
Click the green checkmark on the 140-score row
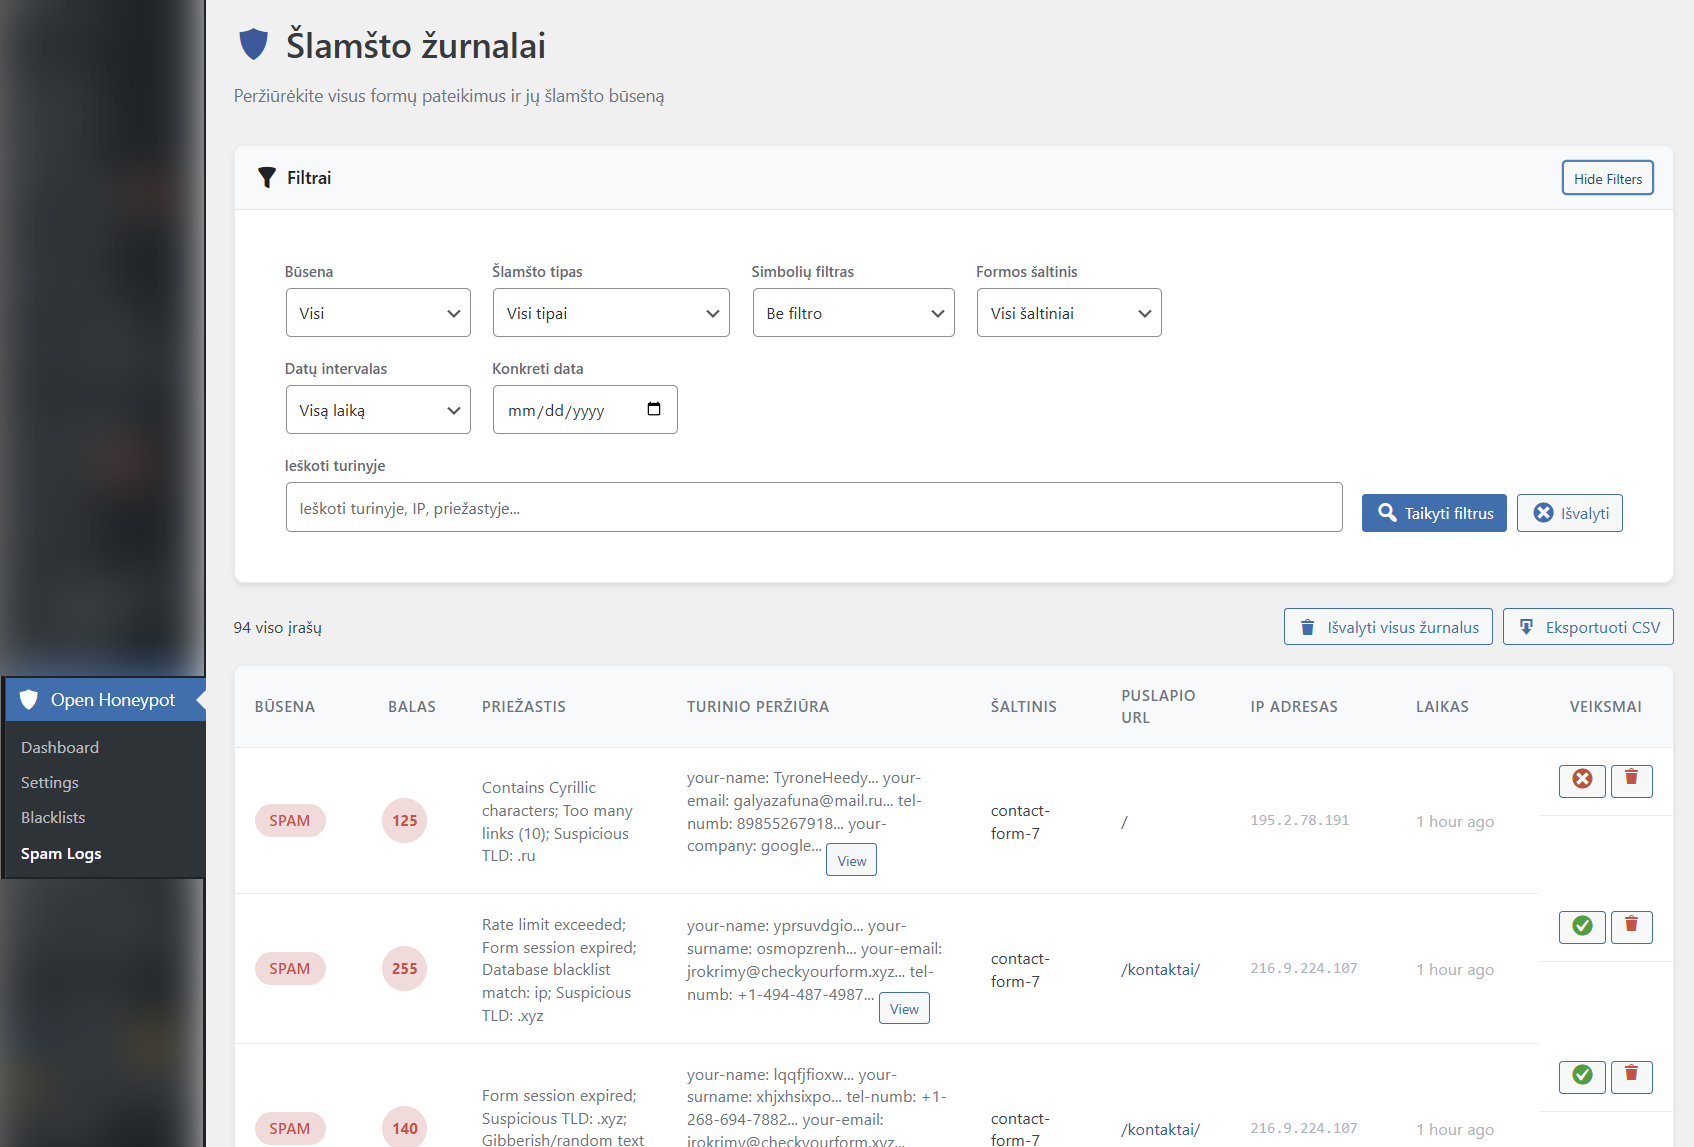pyautogui.click(x=1582, y=1076)
